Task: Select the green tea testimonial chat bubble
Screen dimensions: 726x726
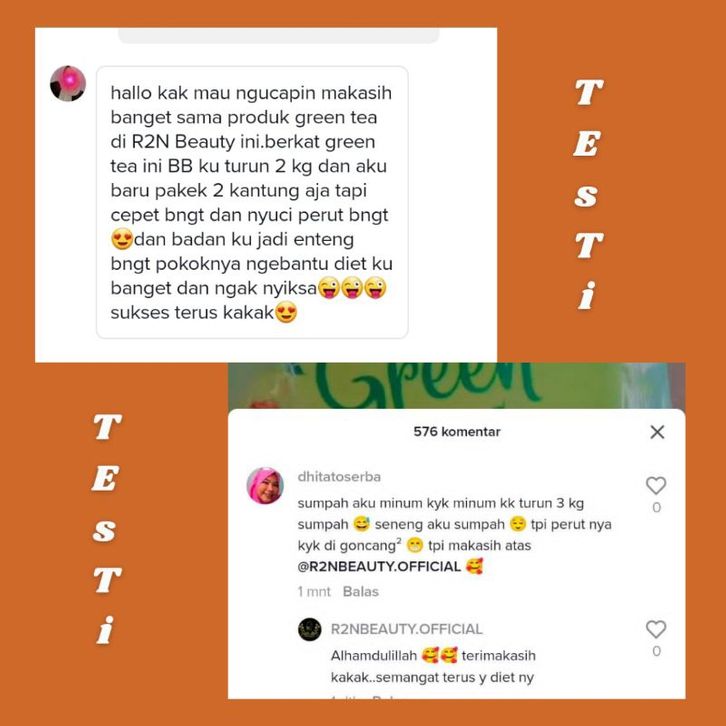Action: 252,202
